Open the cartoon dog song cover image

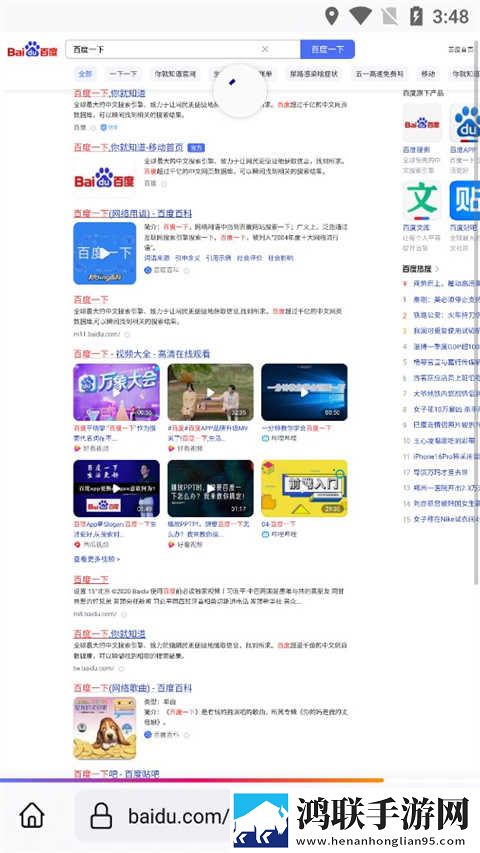[x=104, y=728]
